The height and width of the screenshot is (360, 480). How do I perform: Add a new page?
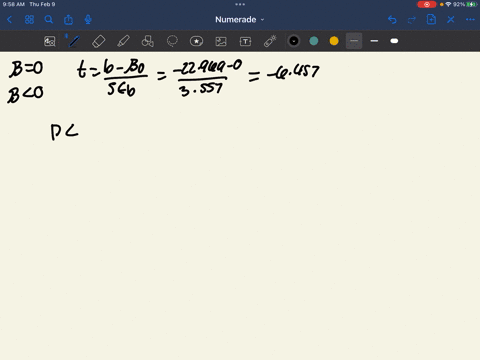pyautogui.click(x=431, y=19)
